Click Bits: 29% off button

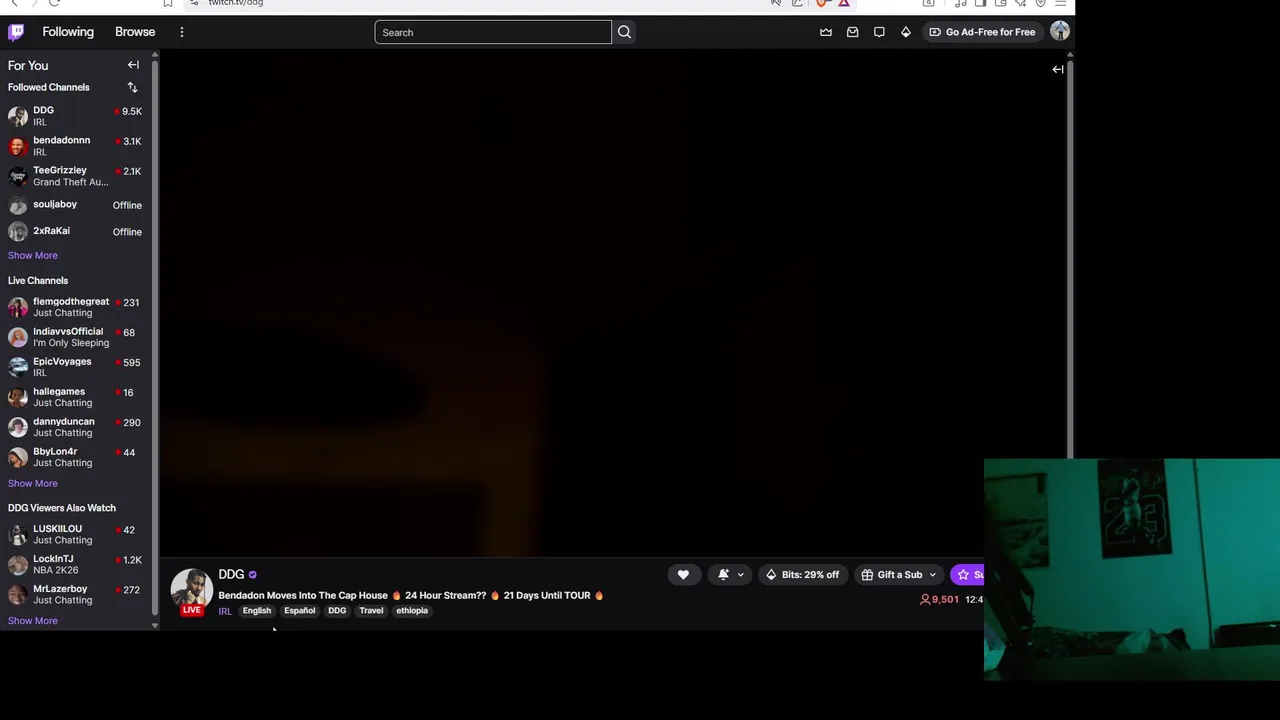click(802, 574)
